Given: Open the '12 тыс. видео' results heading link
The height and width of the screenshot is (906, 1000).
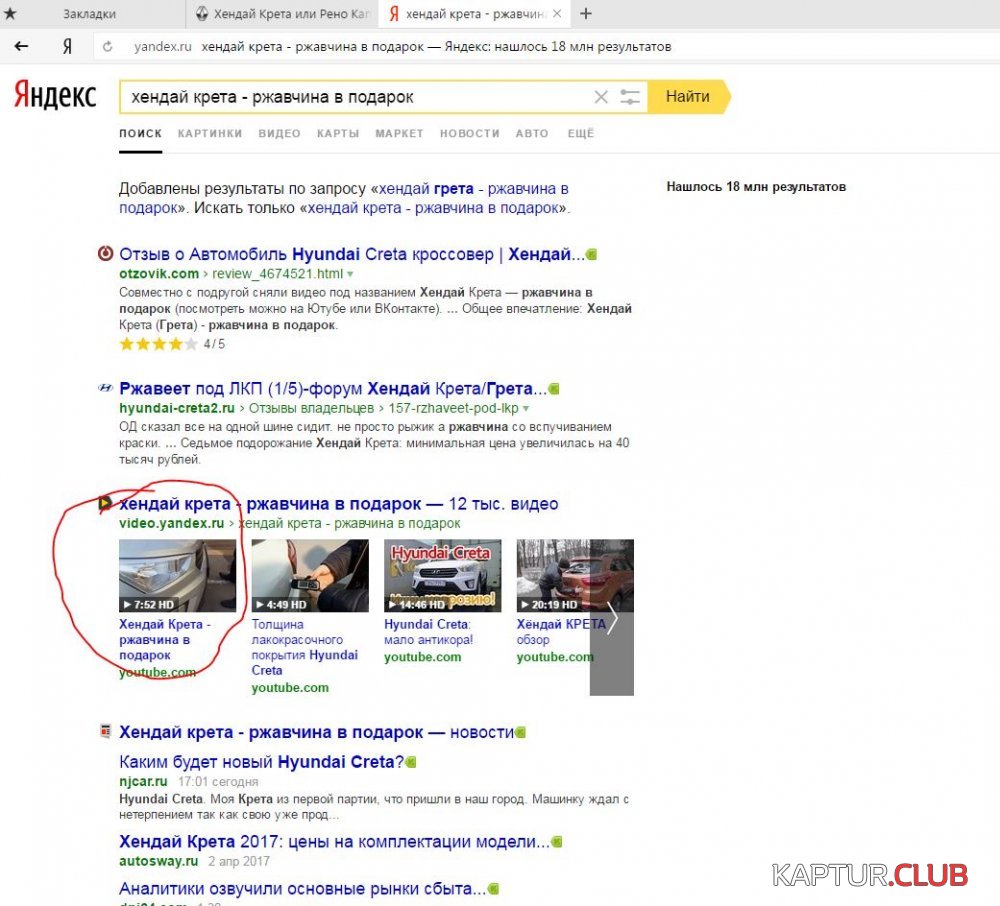Looking at the screenshot, I should tap(339, 504).
